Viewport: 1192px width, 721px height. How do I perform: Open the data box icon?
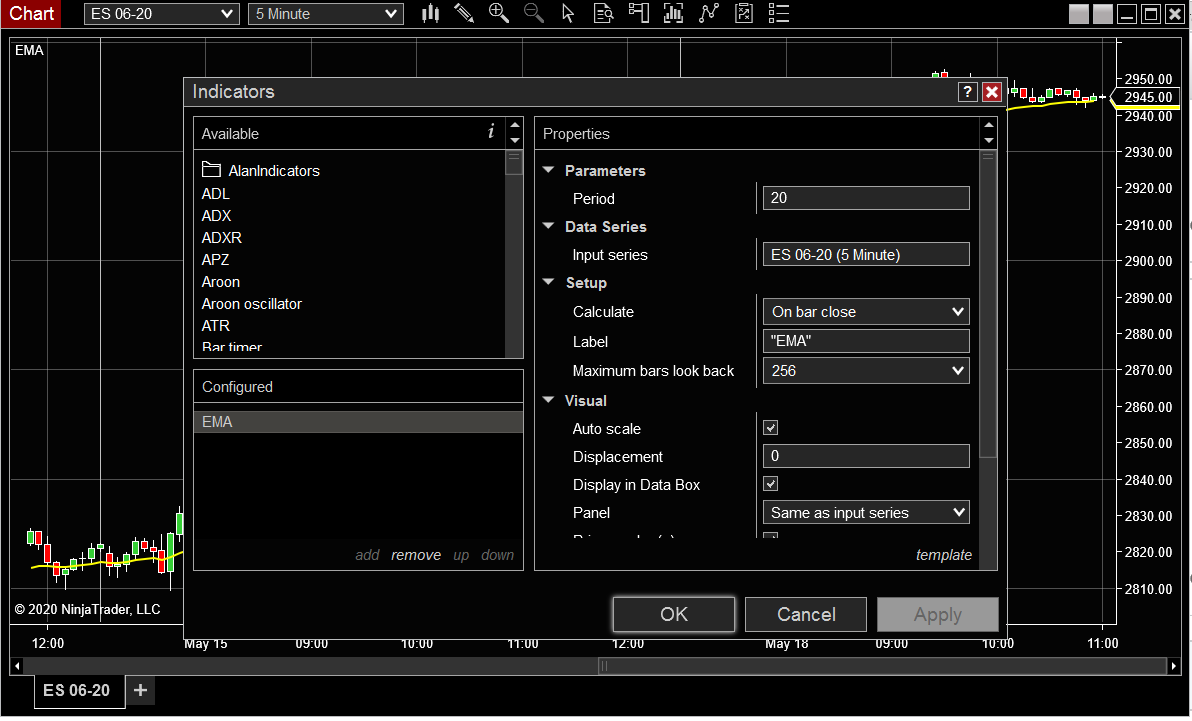(x=603, y=14)
